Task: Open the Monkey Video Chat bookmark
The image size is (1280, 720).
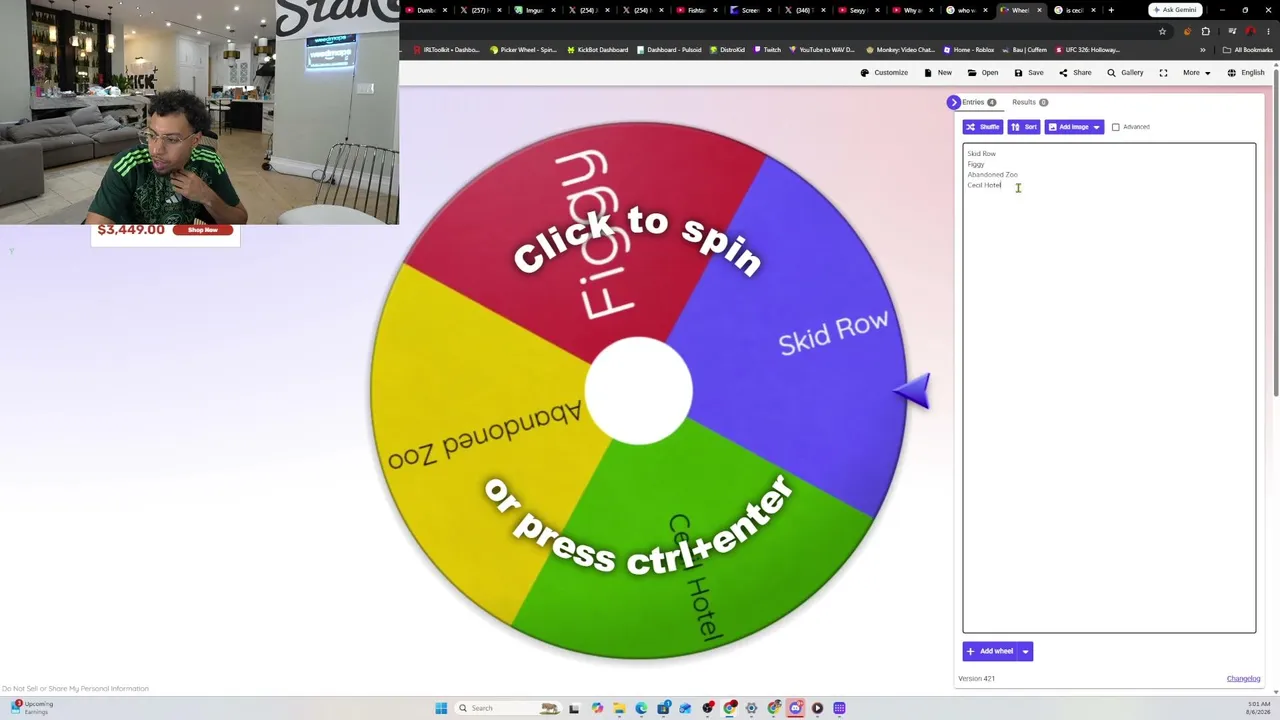Action: point(900,50)
